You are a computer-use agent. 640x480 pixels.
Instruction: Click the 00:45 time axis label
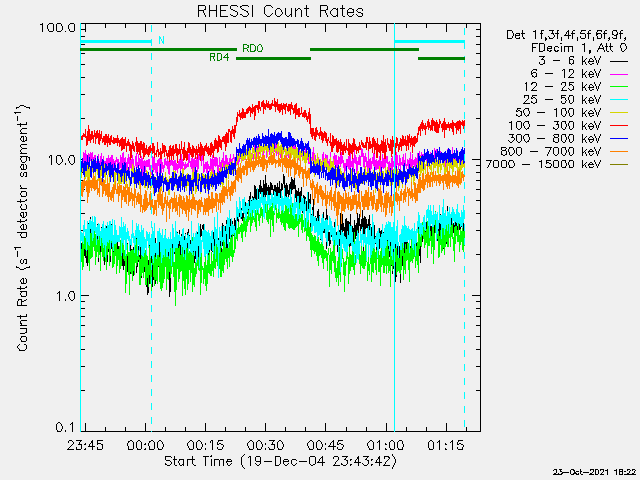(326, 445)
